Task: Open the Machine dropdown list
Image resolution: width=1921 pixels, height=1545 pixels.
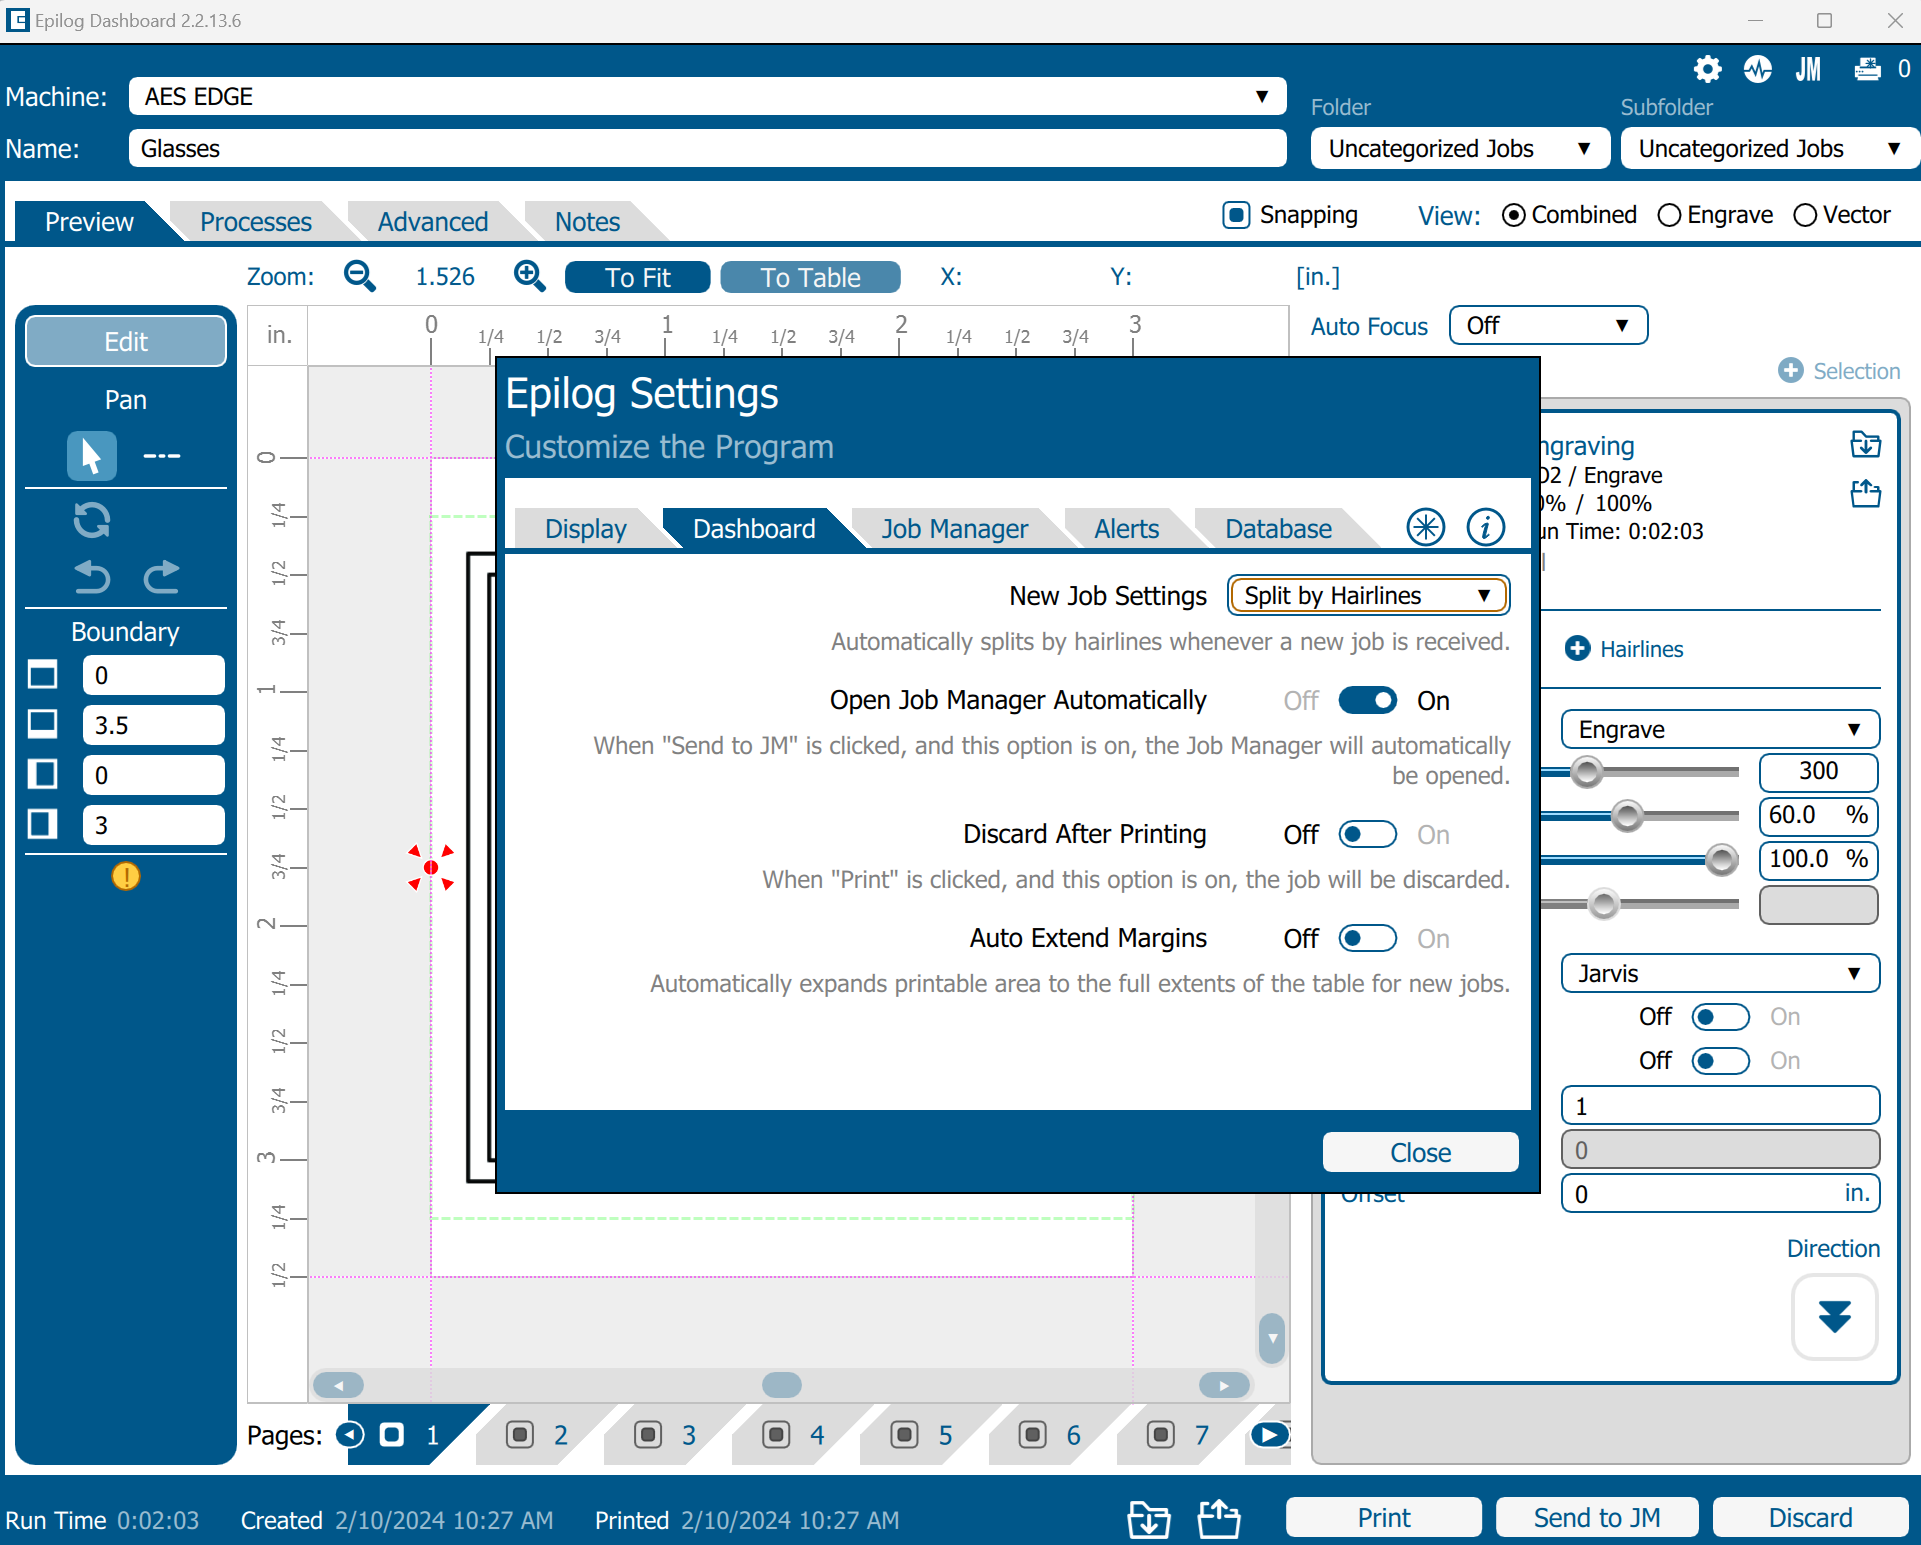Action: 706,97
